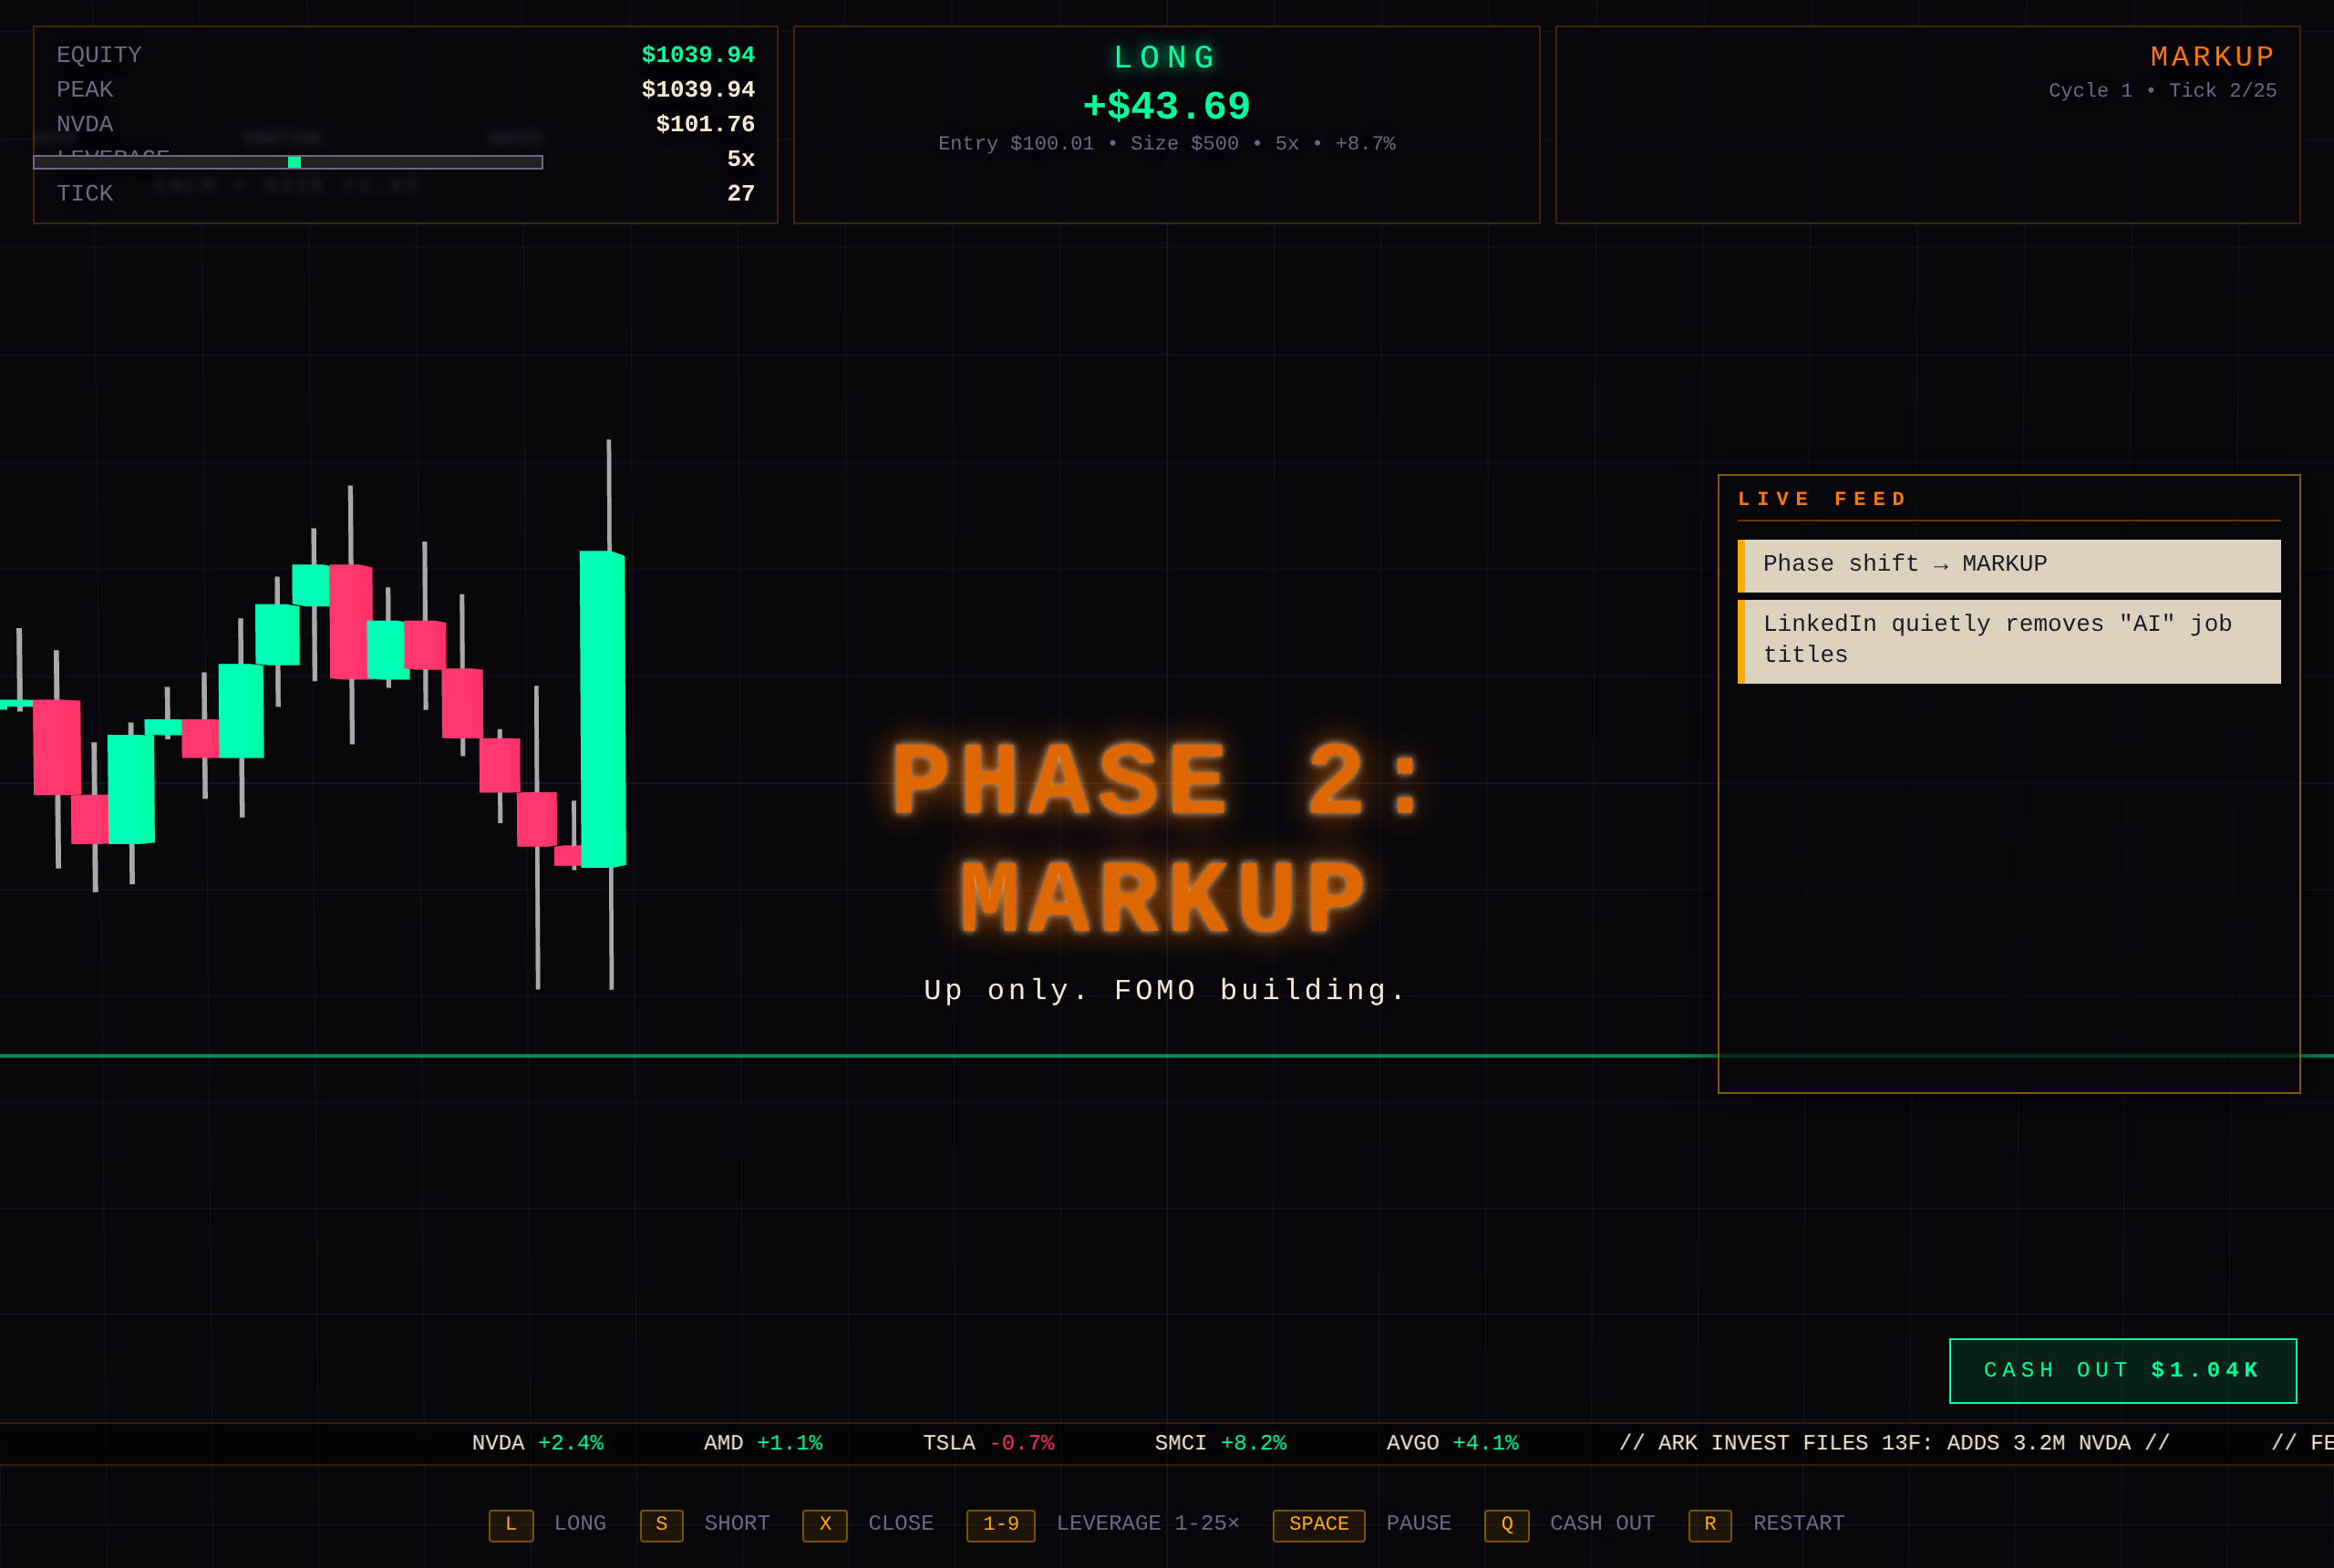Click the EQUITY value $1039.94
The height and width of the screenshot is (1568, 2334).
tap(698, 55)
